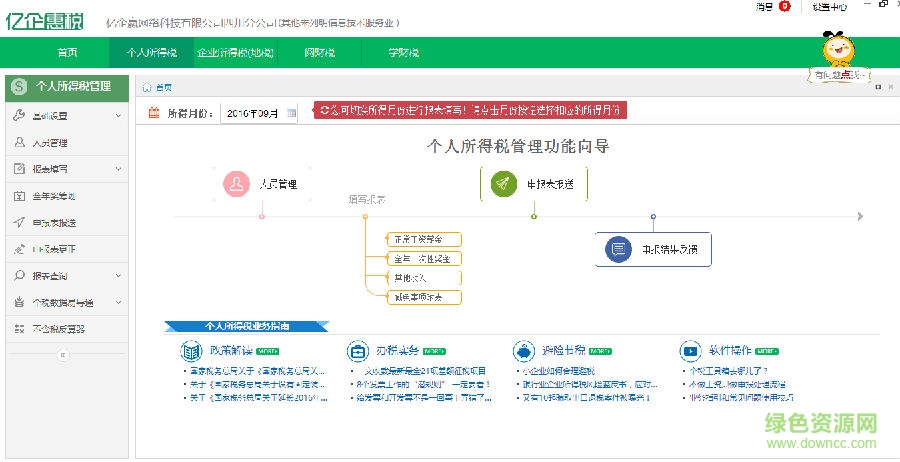
Task: Click the first wizard sub-step button under 填写报表
Action: pos(424,239)
